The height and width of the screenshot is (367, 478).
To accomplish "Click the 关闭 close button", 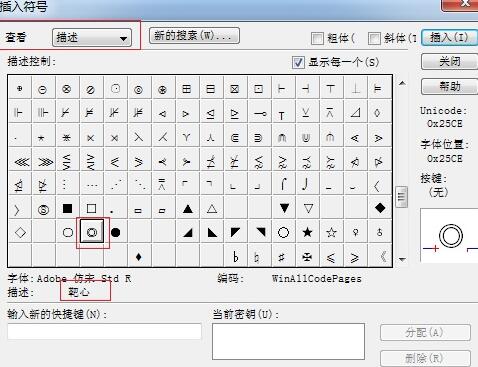I will click(449, 62).
